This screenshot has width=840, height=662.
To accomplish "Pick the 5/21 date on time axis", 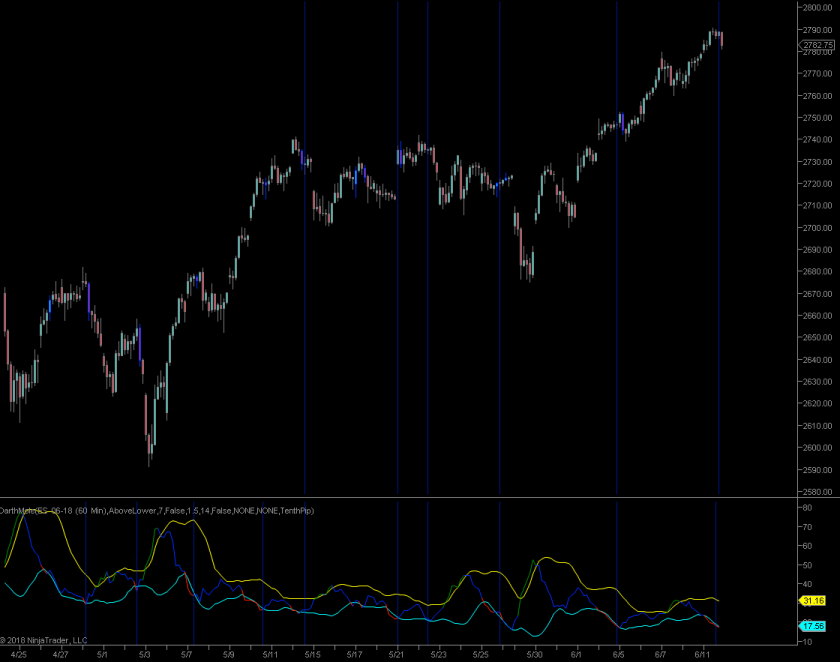I will click(396, 655).
